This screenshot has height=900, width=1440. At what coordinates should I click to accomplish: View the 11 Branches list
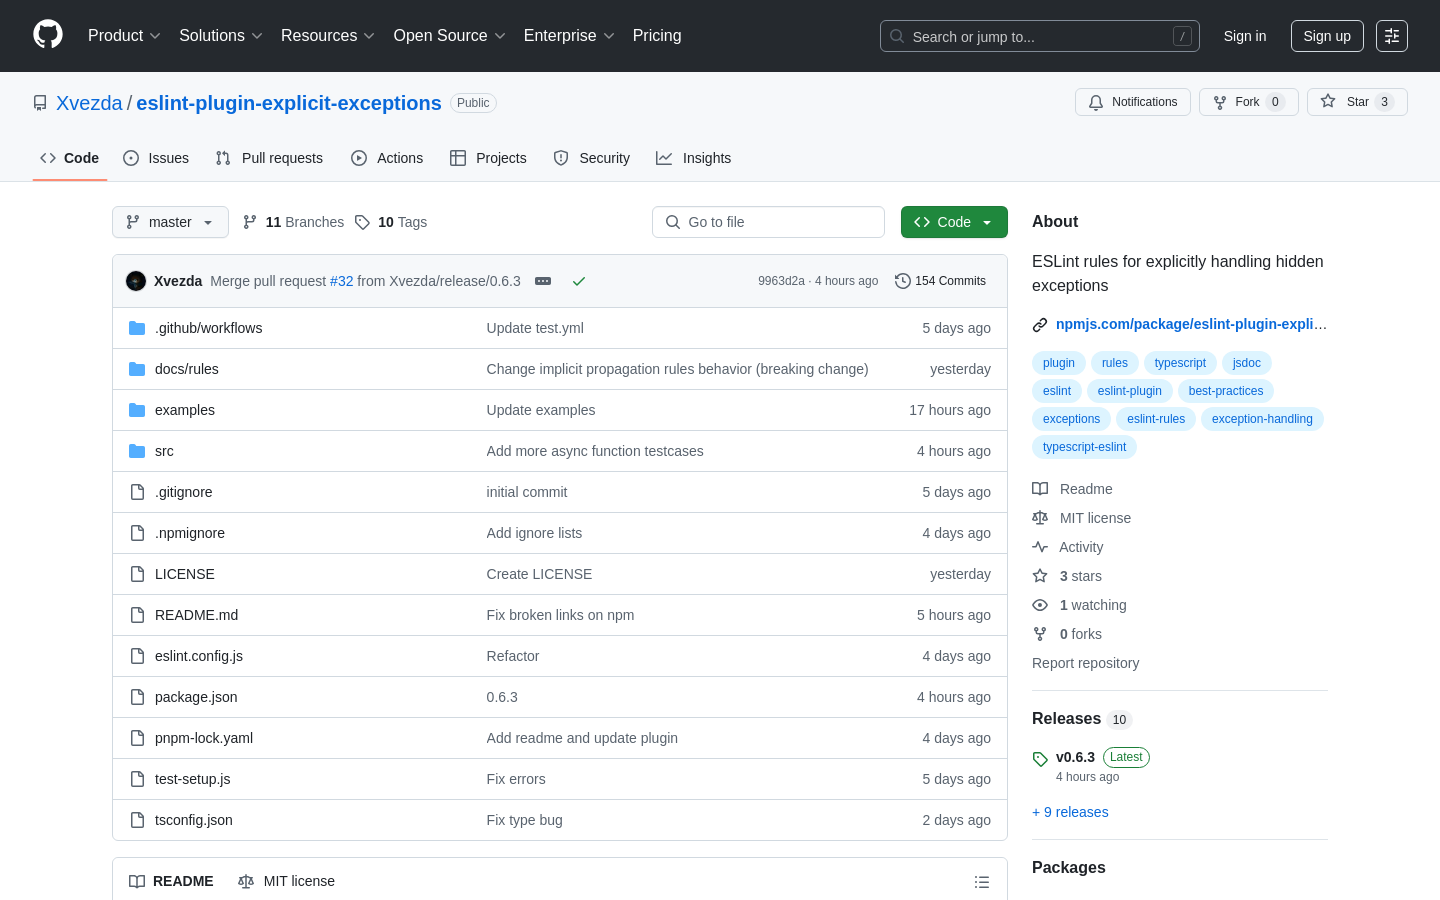[294, 222]
